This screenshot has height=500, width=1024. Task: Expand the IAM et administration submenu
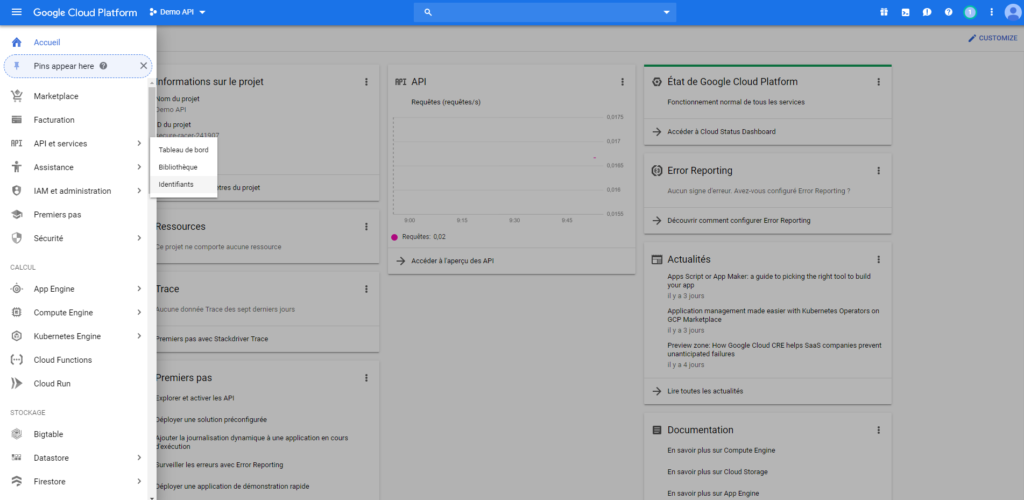pyautogui.click(x=139, y=191)
